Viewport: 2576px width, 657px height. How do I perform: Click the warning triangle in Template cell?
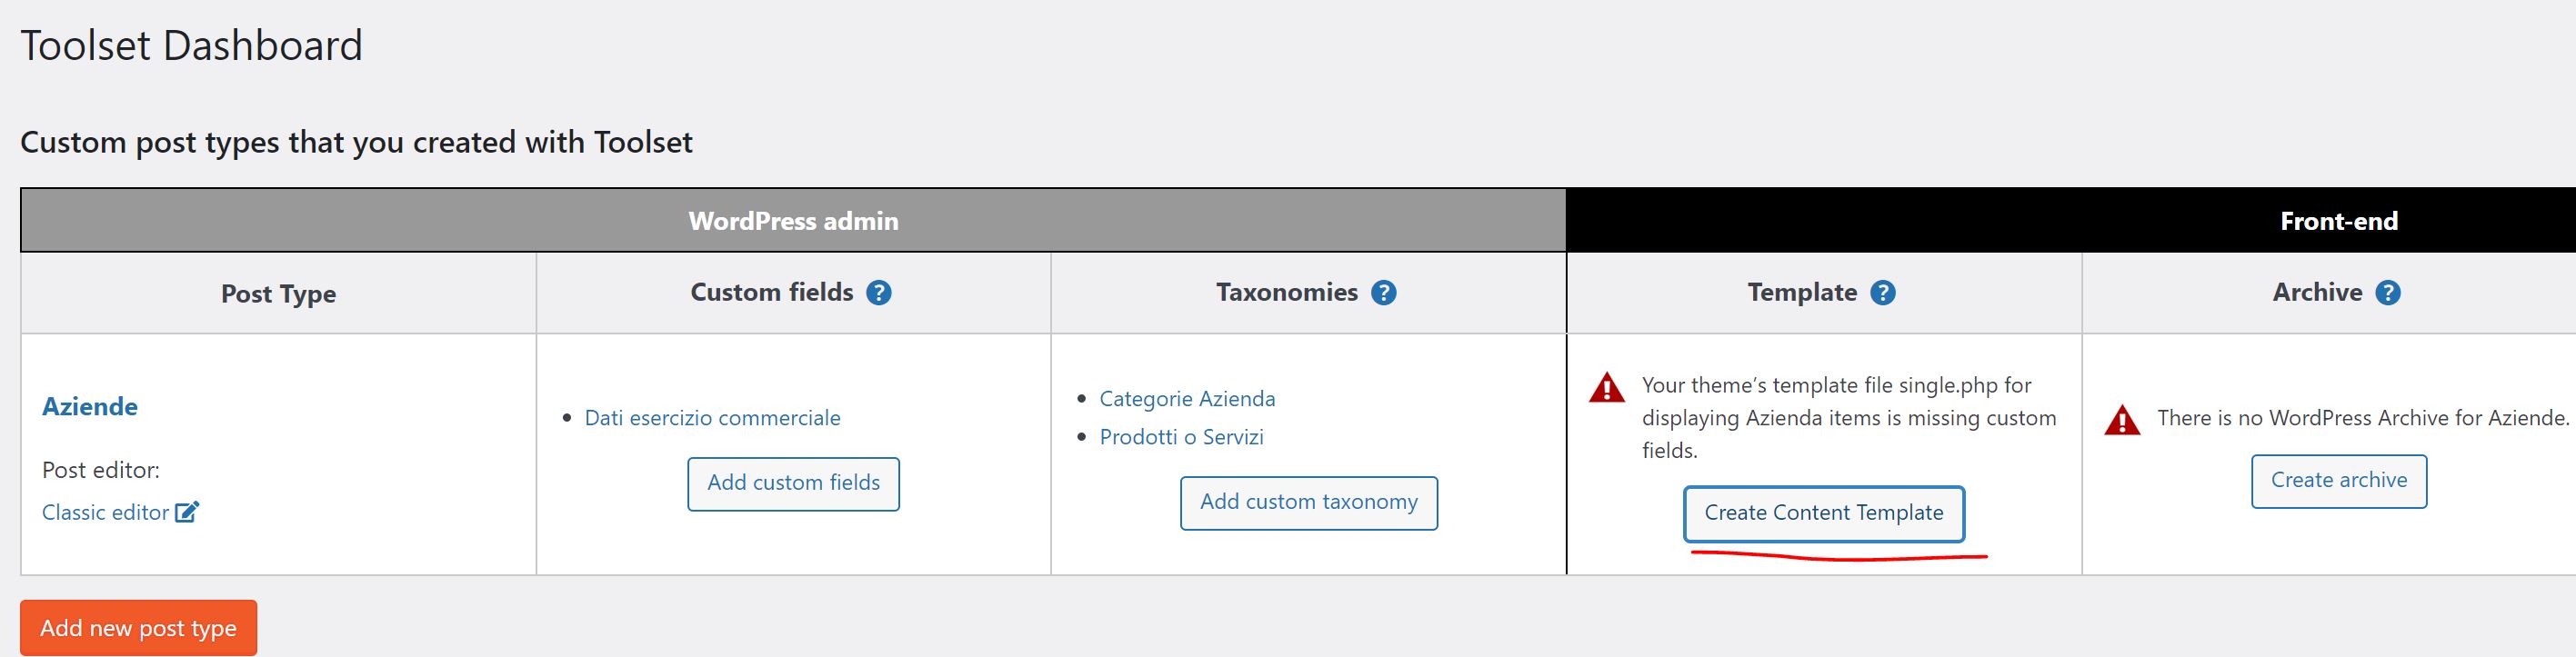pos(1607,388)
